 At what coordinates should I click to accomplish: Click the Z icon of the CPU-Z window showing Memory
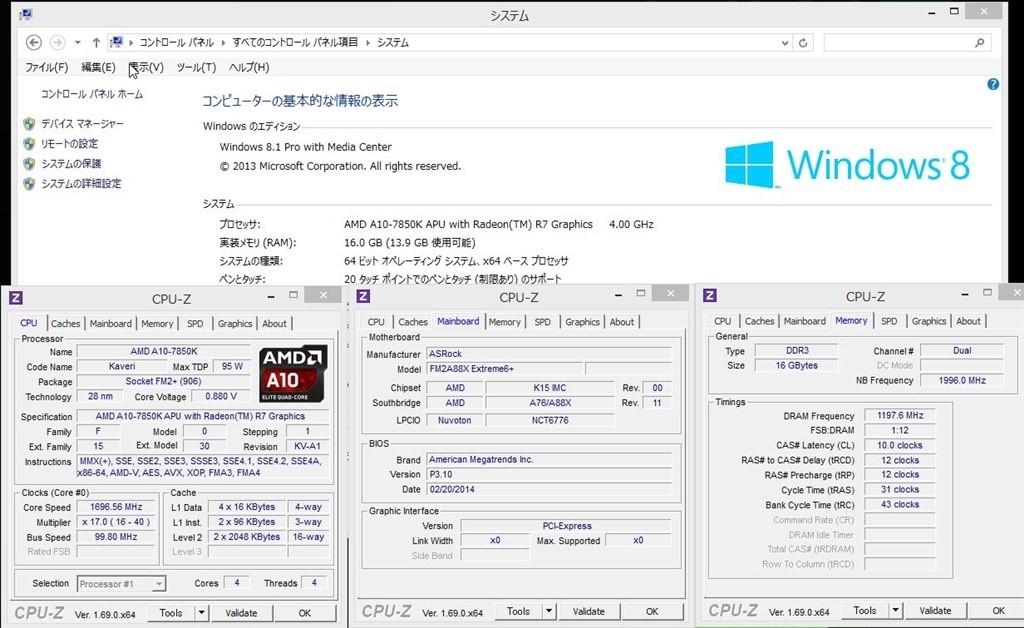click(710, 296)
